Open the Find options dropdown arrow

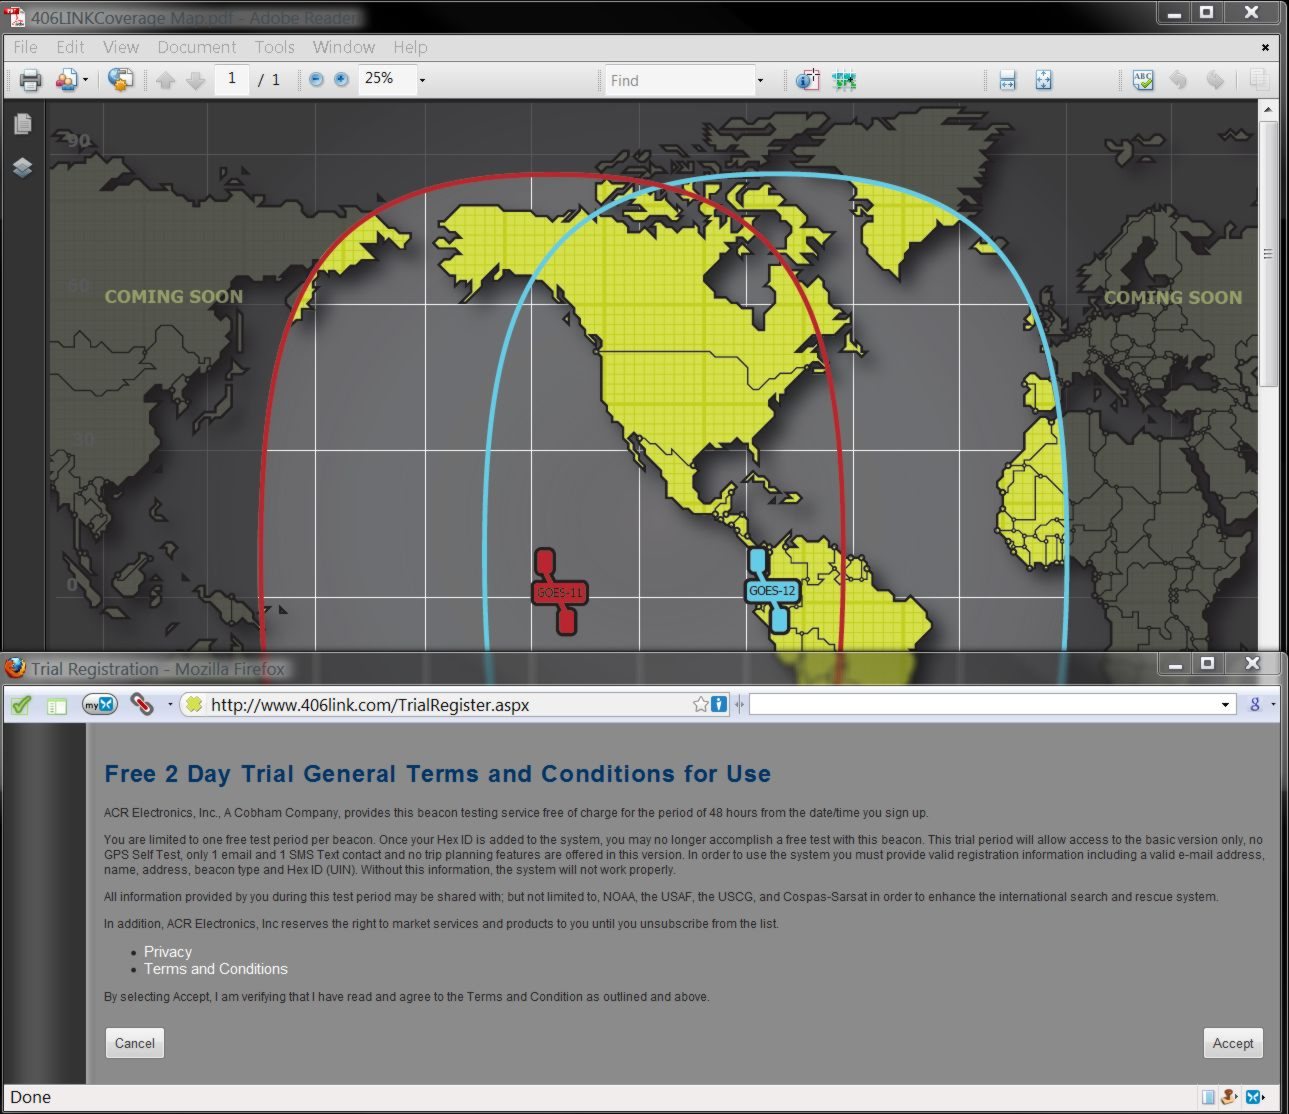[x=760, y=80]
